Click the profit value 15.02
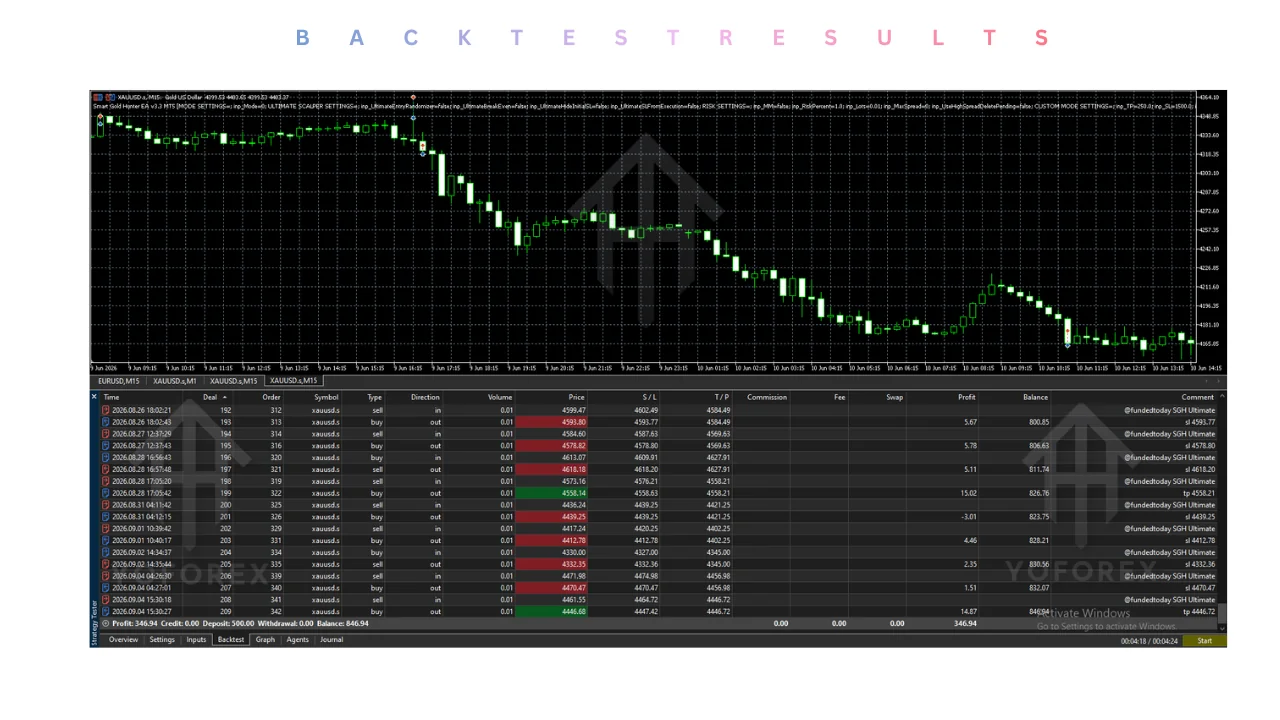Screen dimensions: 1280x720 pyautogui.click(x=967, y=493)
